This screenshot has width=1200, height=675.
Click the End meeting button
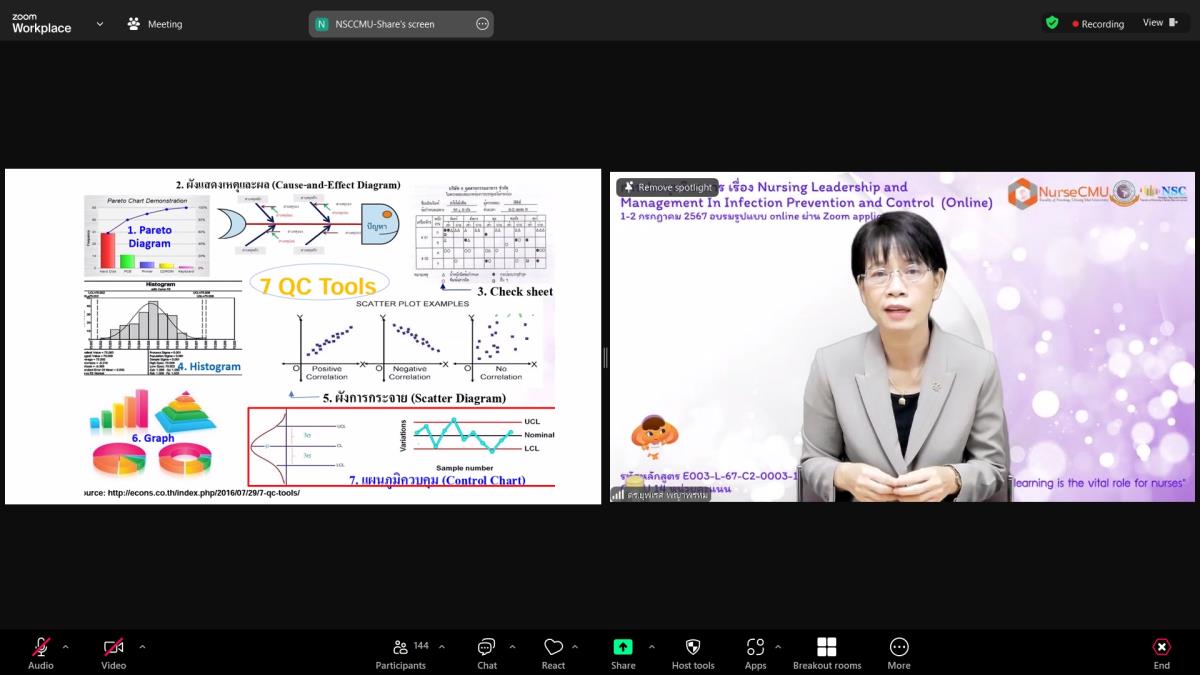pos(1161,653)
